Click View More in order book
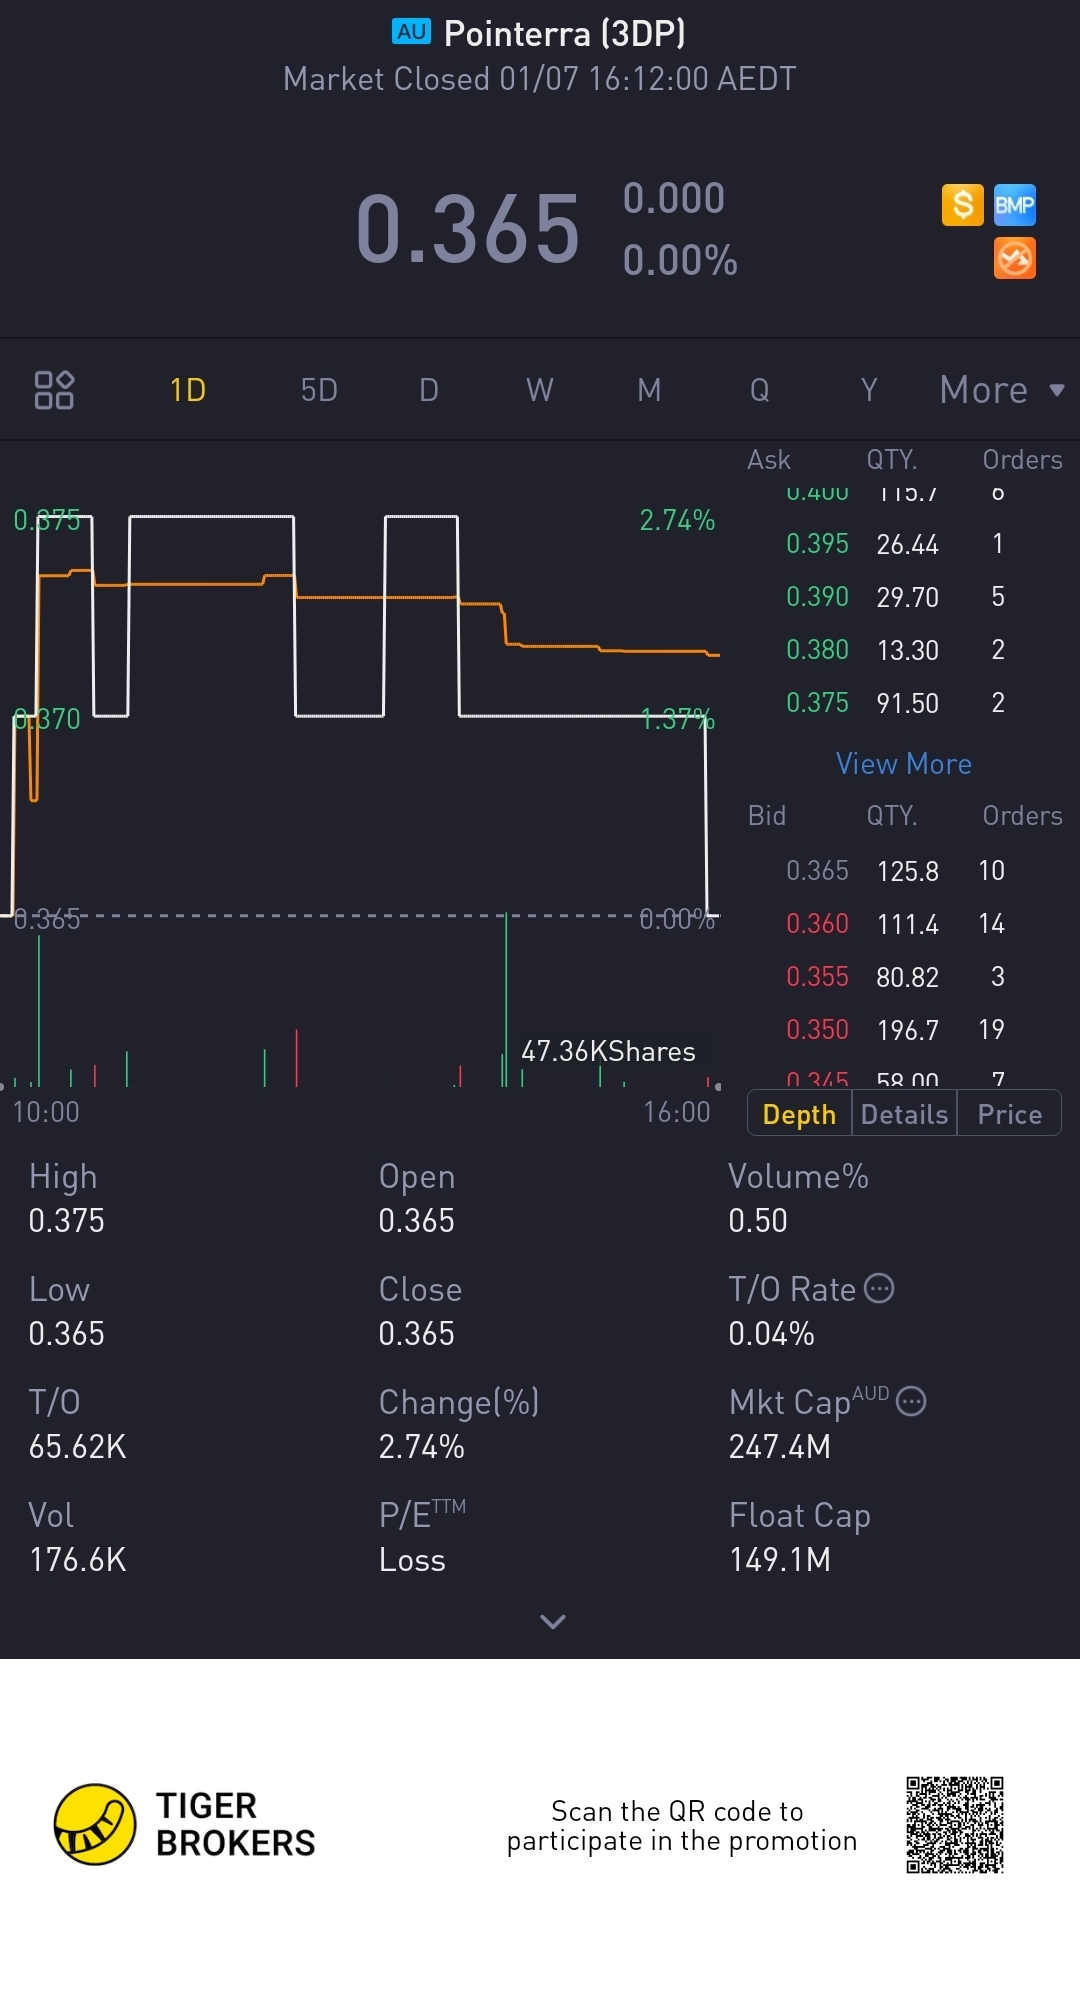The width and height of the screenshot is (1080, 1991). 903,764
